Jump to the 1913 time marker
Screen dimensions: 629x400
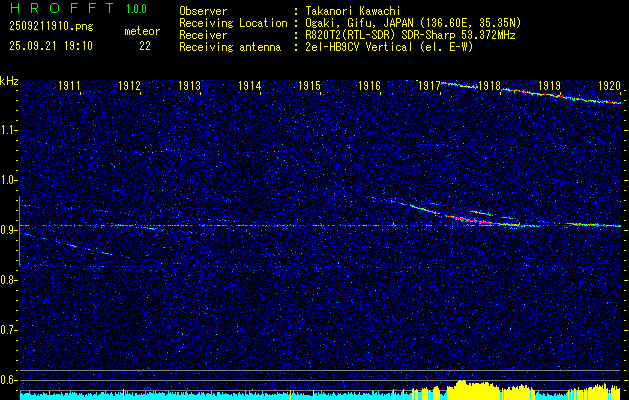[190, 86]
